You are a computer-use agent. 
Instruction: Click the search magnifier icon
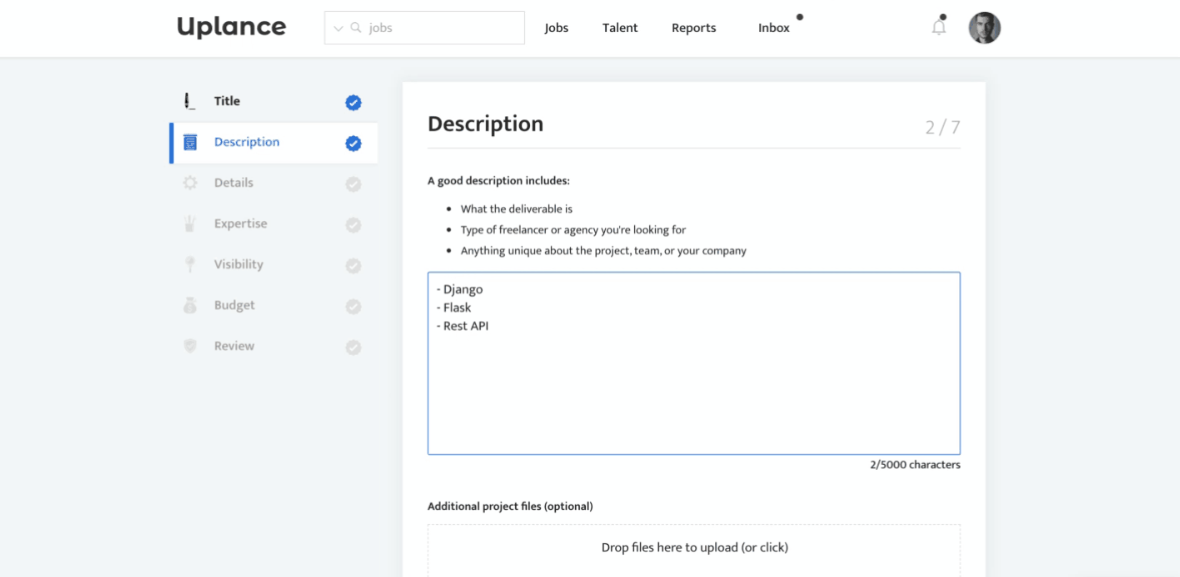[356, 28]
